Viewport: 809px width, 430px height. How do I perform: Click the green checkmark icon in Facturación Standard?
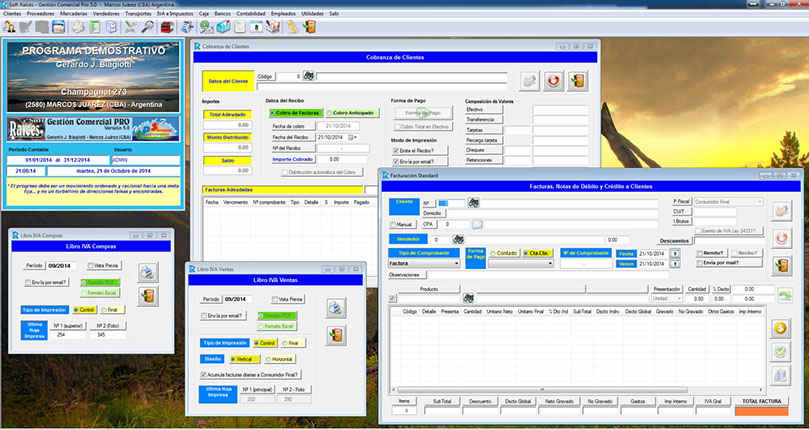click(781, 351)
